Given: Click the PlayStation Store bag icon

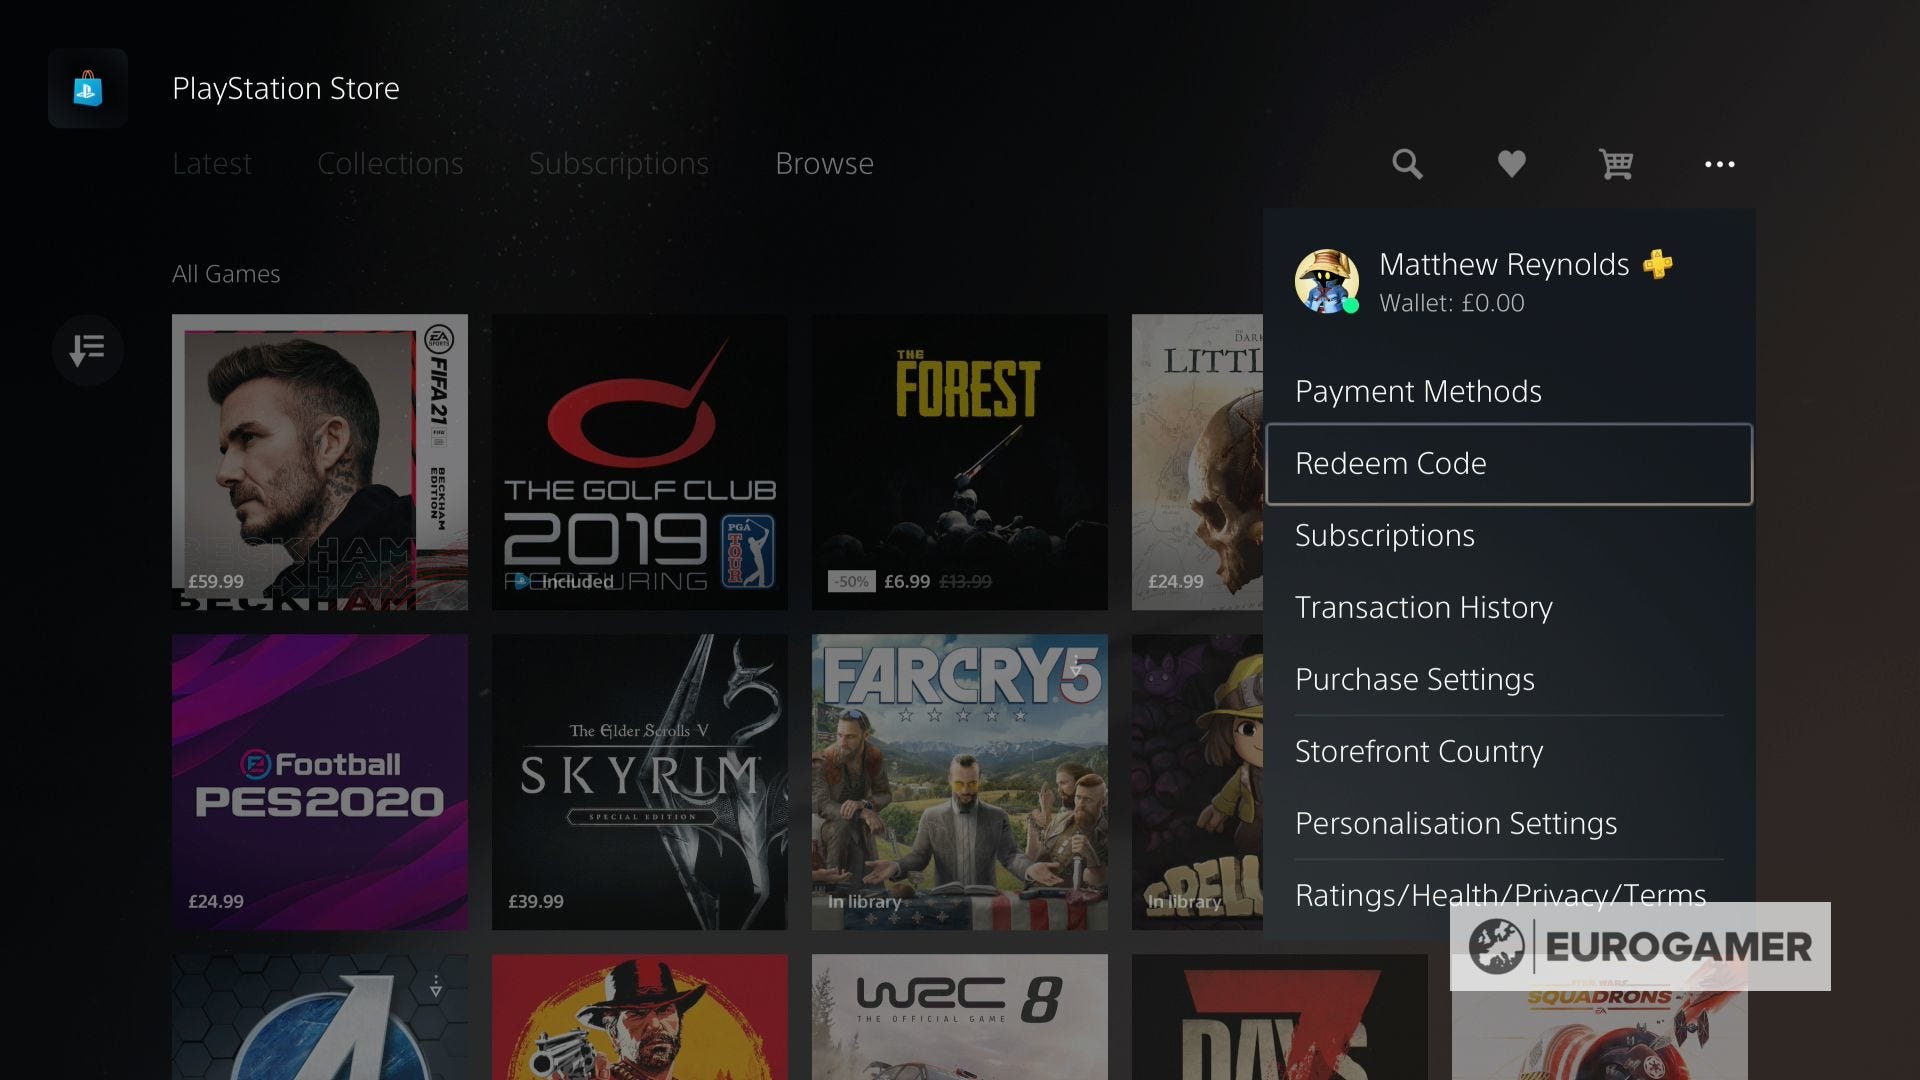Looking at the screenshot, I should coord(87,88).
